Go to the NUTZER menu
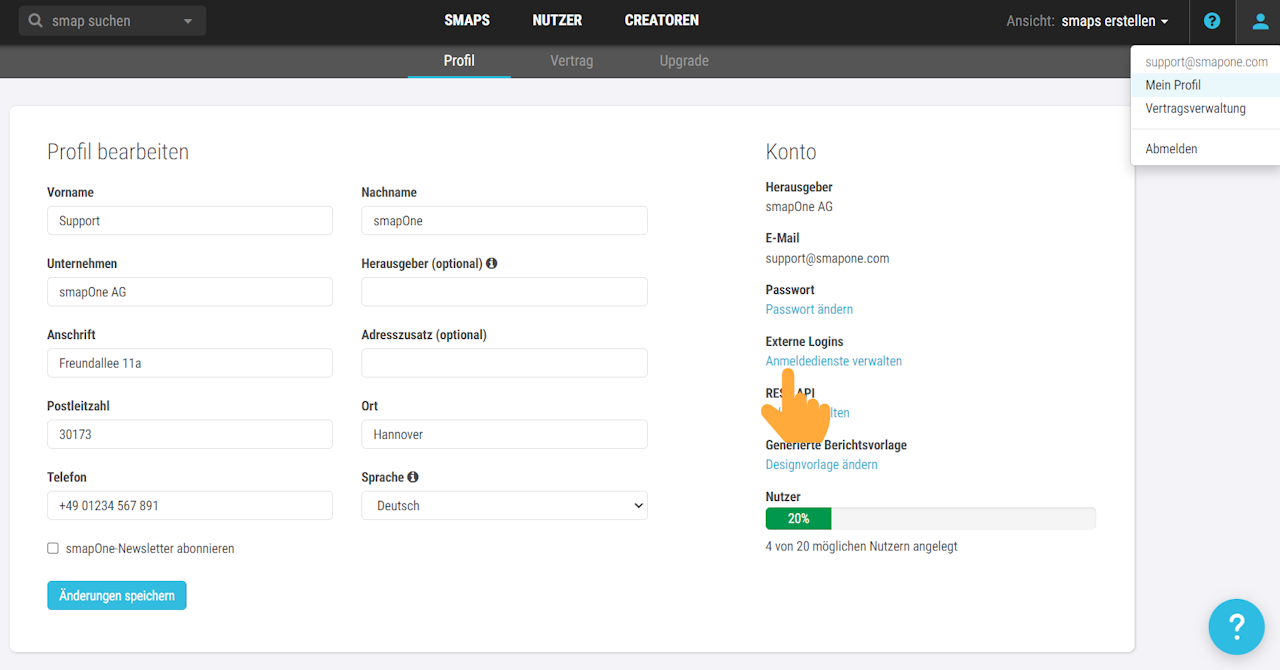 click(x=557, y=20)
